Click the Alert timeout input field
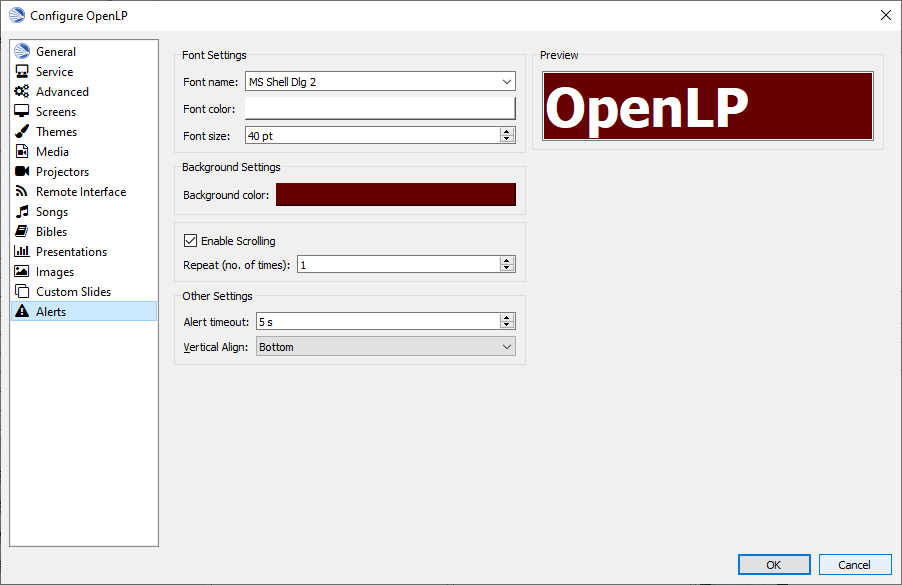The width and height of the screenshot is (902, 585). click(x=378, y=322)
